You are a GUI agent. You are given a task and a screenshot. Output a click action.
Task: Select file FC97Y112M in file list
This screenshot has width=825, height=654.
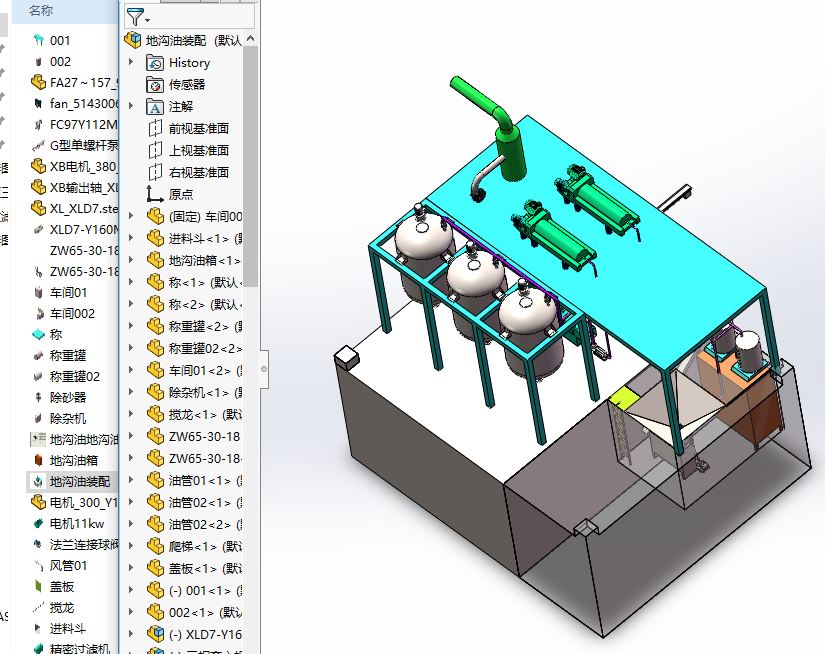[x=84, y=125]
